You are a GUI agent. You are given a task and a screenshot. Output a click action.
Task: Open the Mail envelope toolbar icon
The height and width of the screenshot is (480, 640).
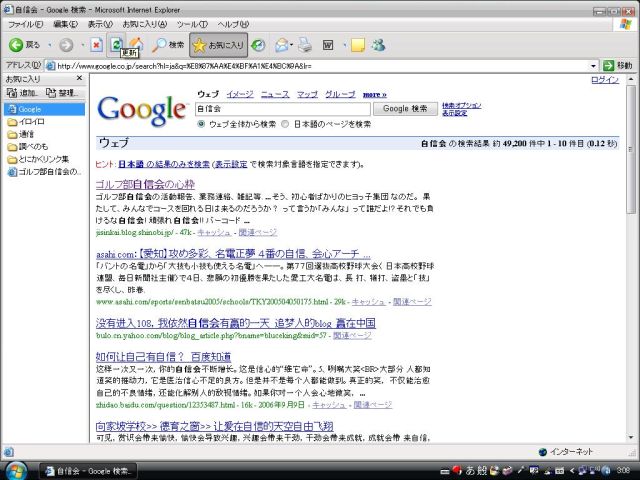(281, 45)
